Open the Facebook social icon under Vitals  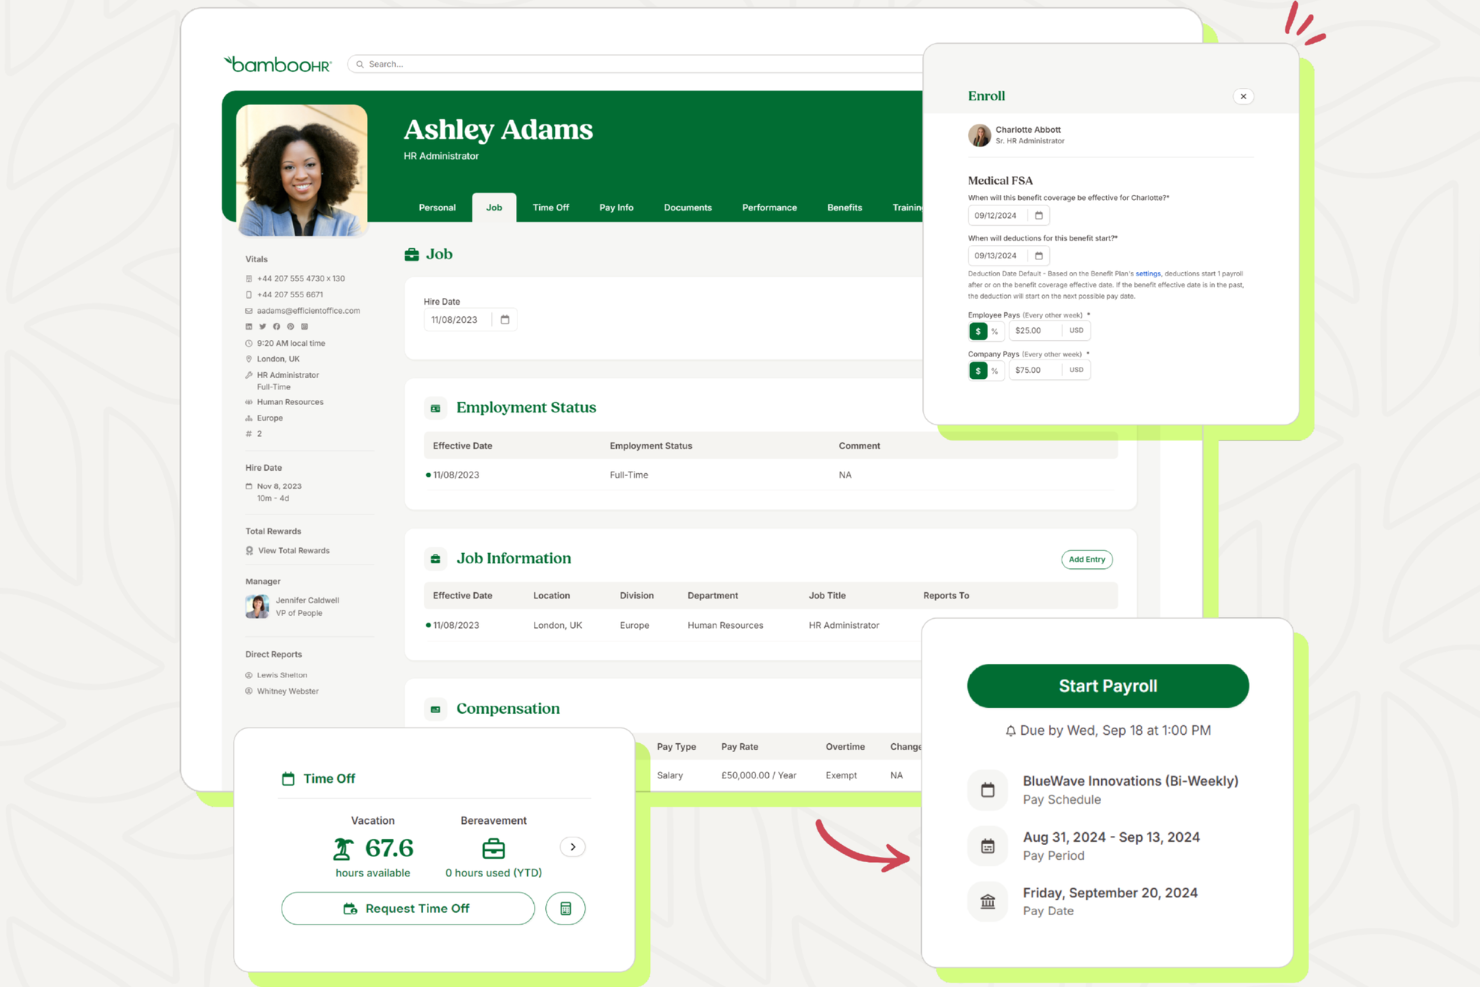tap(277, 327)
